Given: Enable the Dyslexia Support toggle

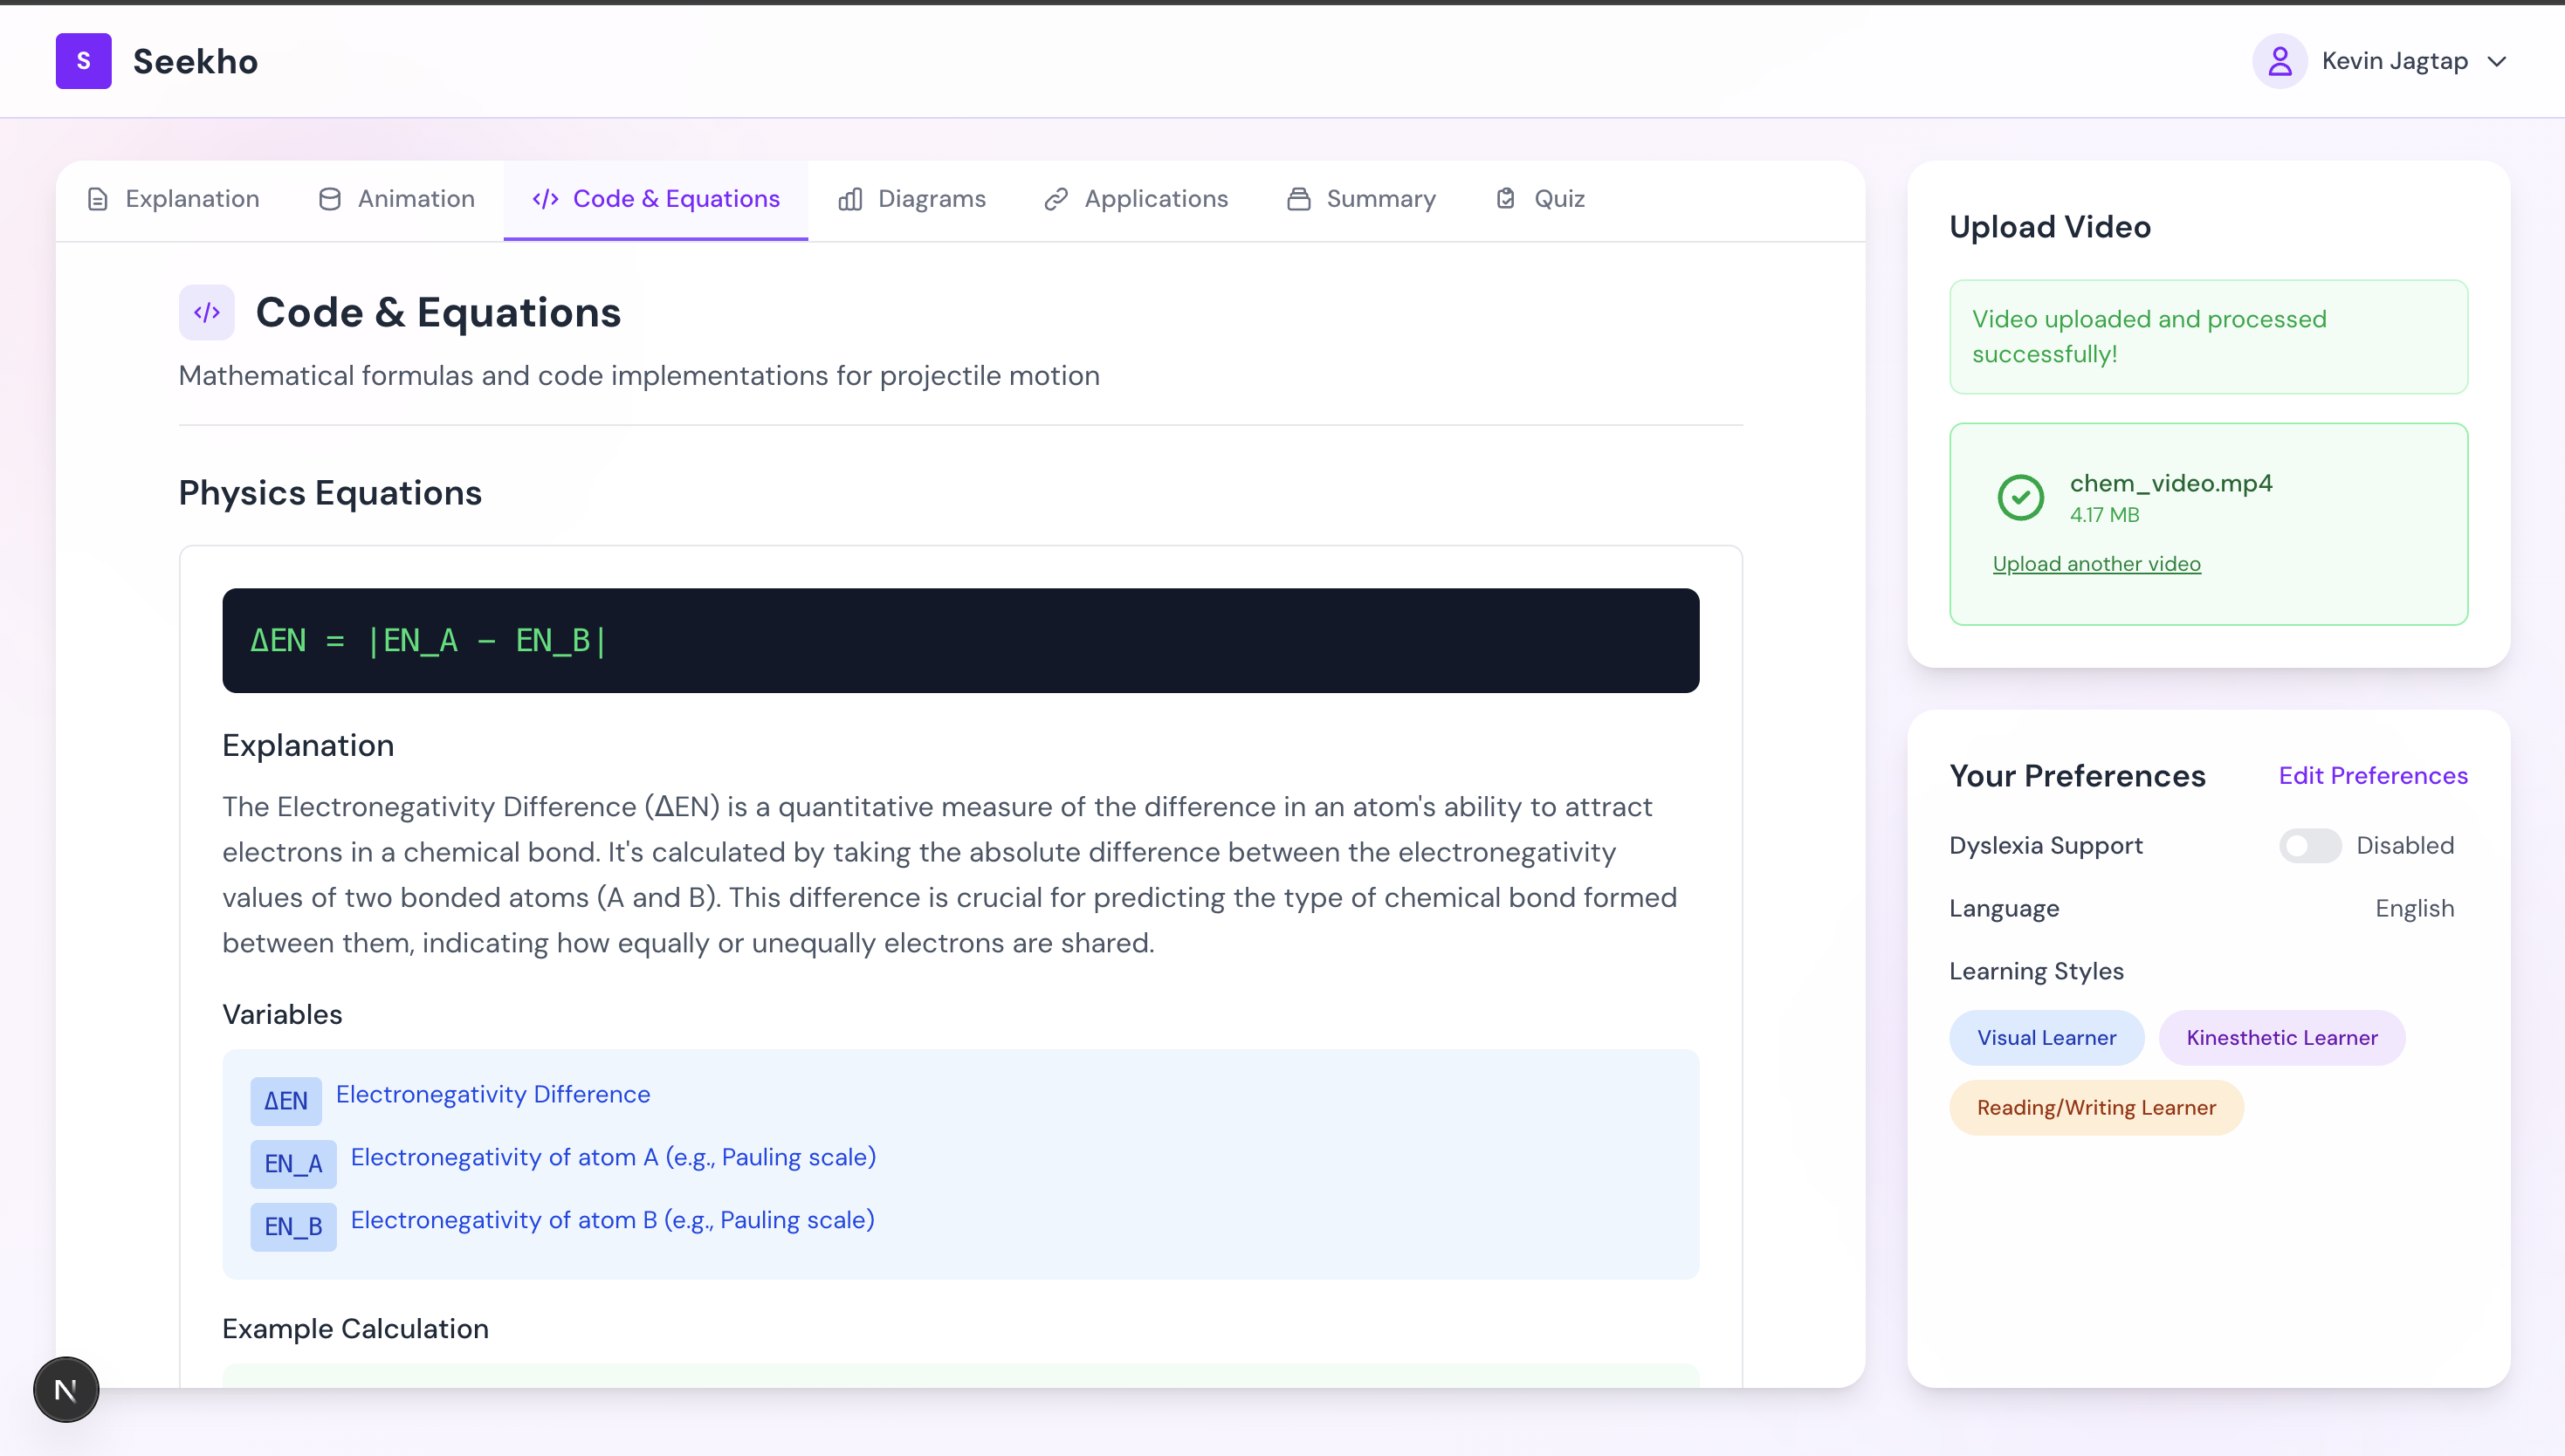Looking at the screenshot, I should (2309, 846).
